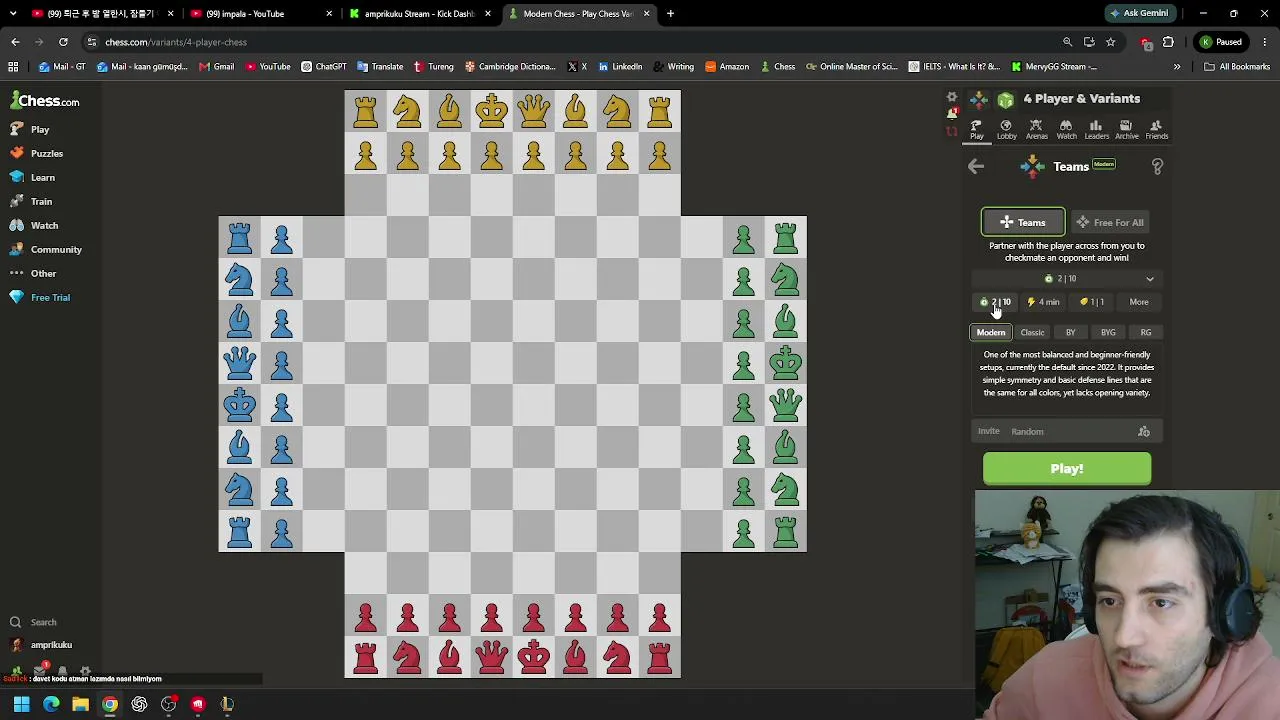Open the question mark help icon
The image size is (1280, 720).
click(1157, 167)
